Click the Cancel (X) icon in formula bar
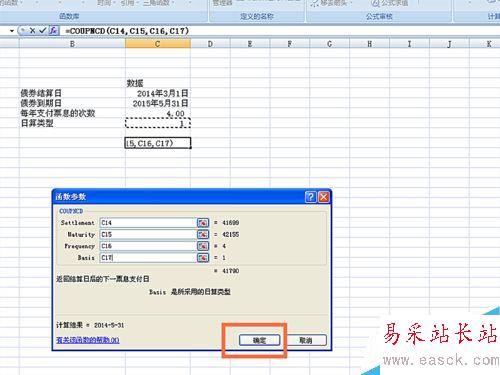Viewport: 500px width, 375px height. coord(32,31)
